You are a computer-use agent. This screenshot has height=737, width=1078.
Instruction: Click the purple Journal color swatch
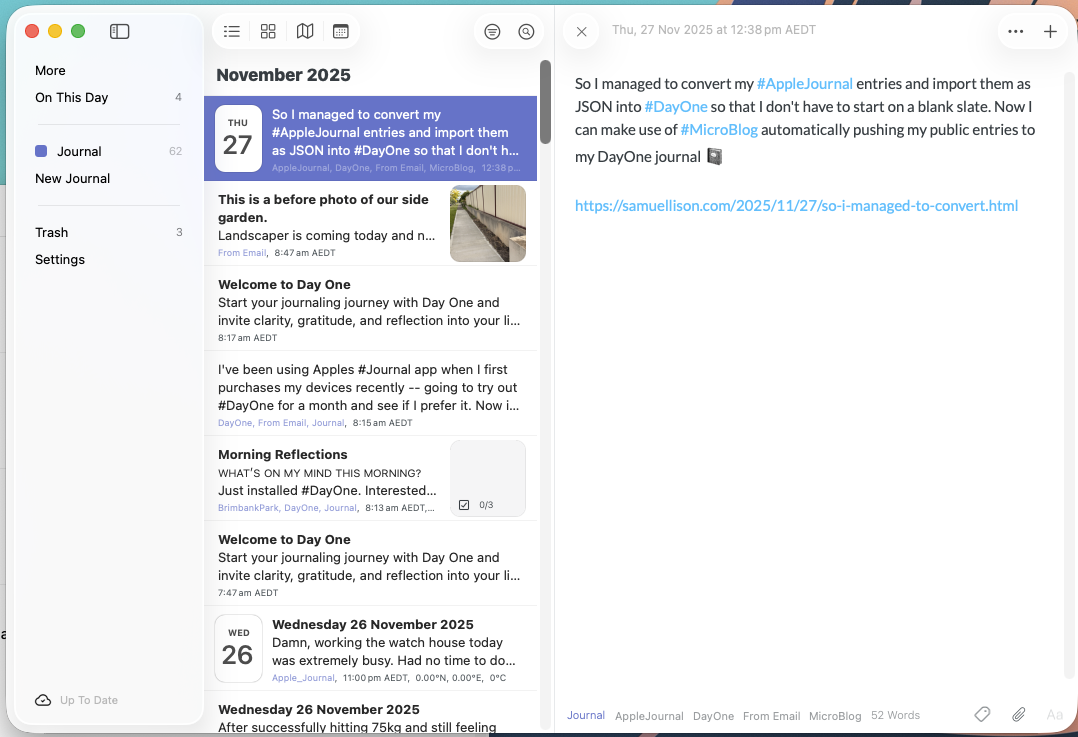click(x=41, y=152)
